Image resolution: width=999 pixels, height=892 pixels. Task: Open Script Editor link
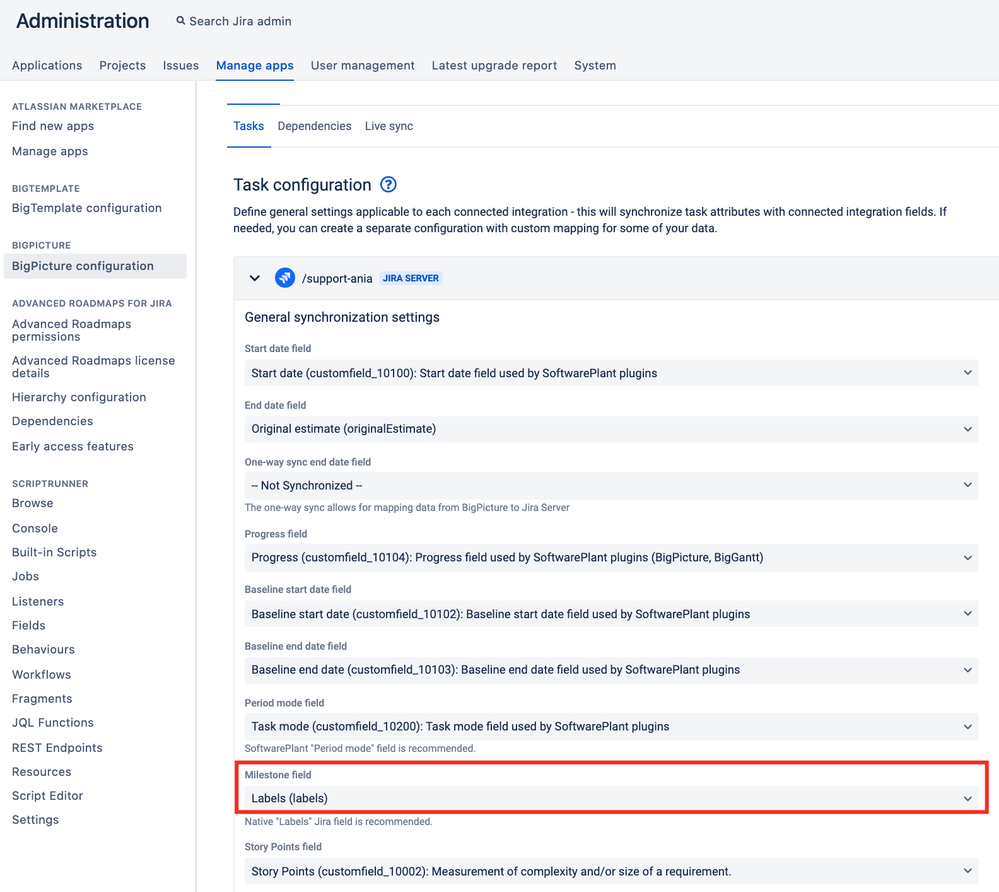pyautogui.click(x=48, y=796)
